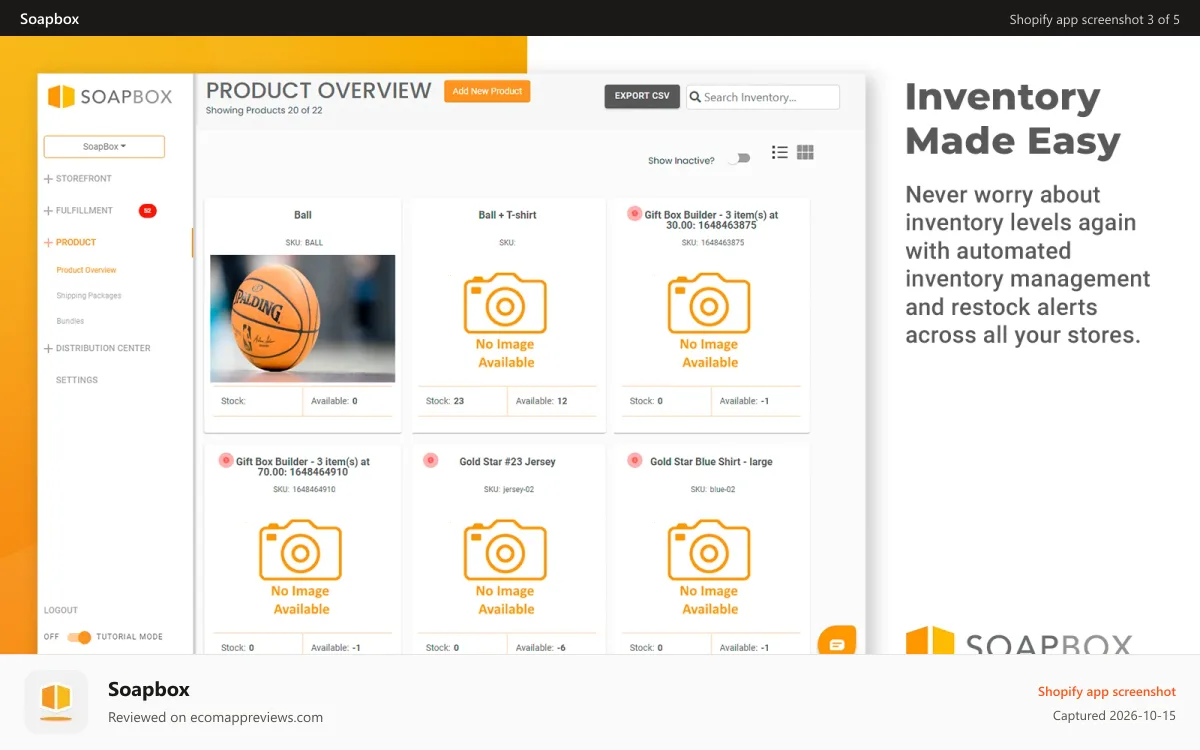Click No Image placeholder on Gold Star Blue Shirt

point(710,567)
